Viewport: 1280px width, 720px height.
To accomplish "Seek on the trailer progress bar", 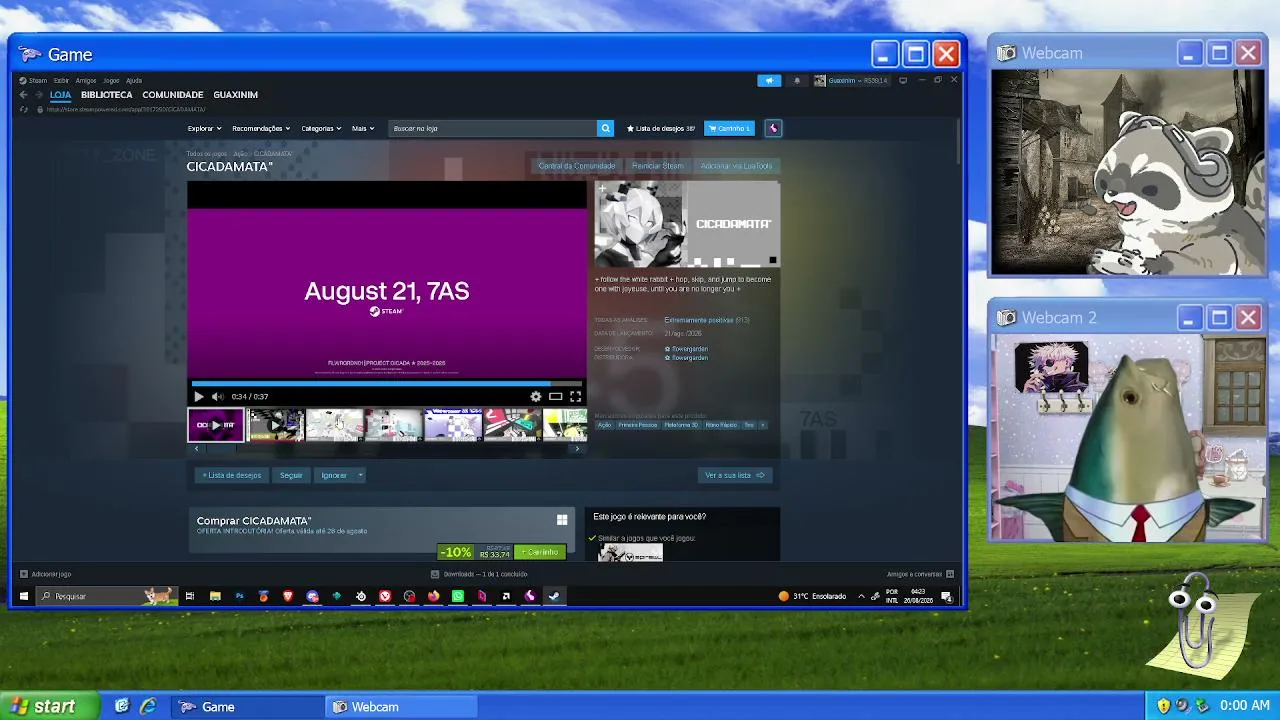I will point(387,383).
